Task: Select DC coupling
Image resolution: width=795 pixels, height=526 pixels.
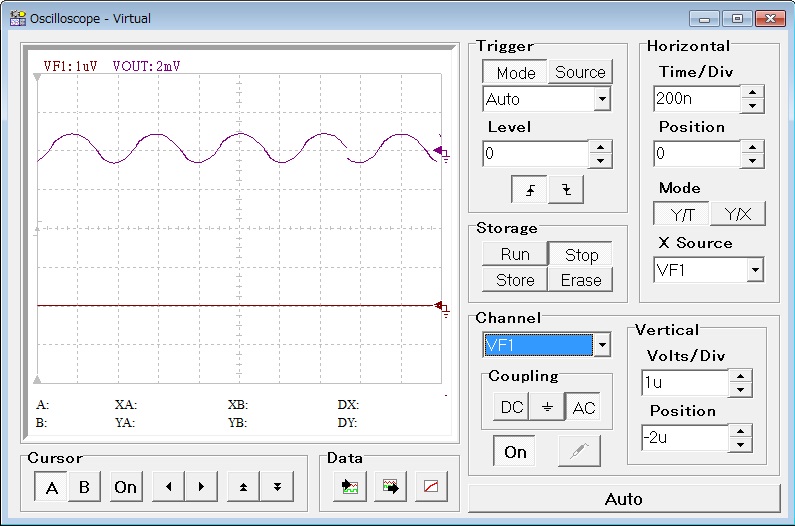Action: tap(512, 407)
